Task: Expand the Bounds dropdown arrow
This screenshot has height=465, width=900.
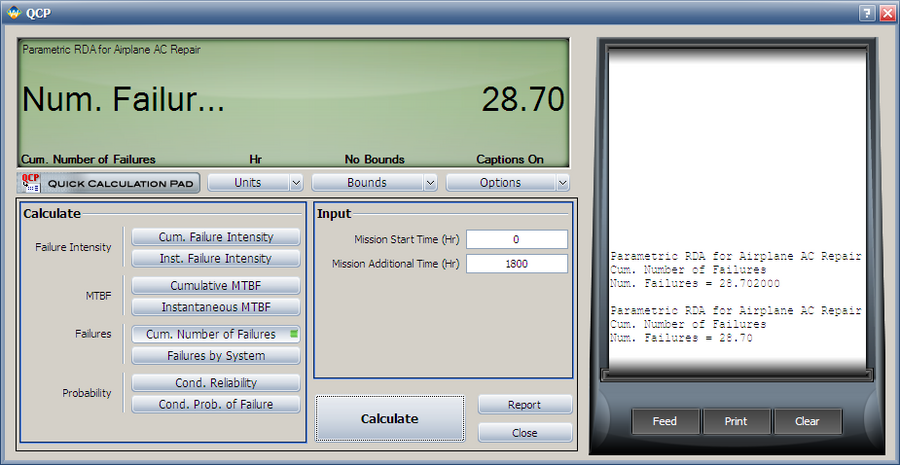Action: [x=430, y=183]
